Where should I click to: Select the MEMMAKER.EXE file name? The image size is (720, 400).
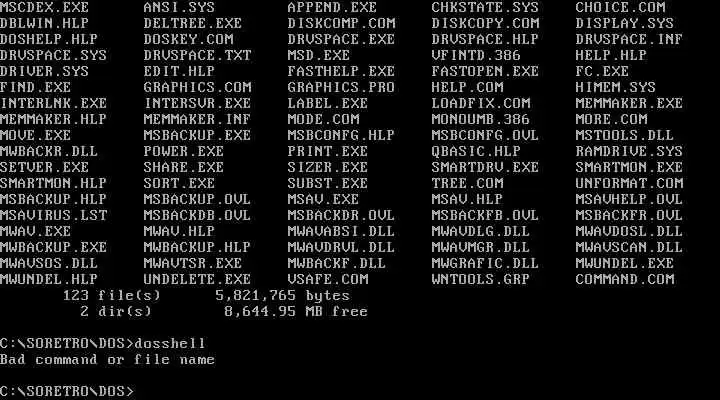[629, 103]
